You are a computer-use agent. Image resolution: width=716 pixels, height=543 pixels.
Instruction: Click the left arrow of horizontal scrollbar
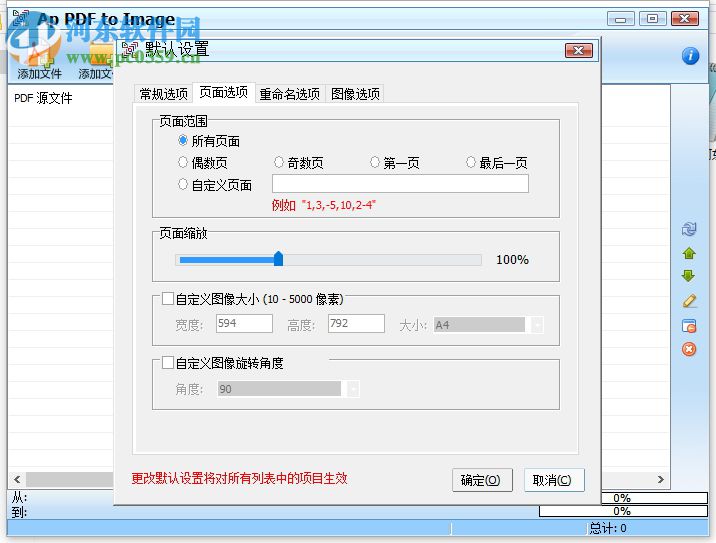pyautogui.click(x=17, y=480)
